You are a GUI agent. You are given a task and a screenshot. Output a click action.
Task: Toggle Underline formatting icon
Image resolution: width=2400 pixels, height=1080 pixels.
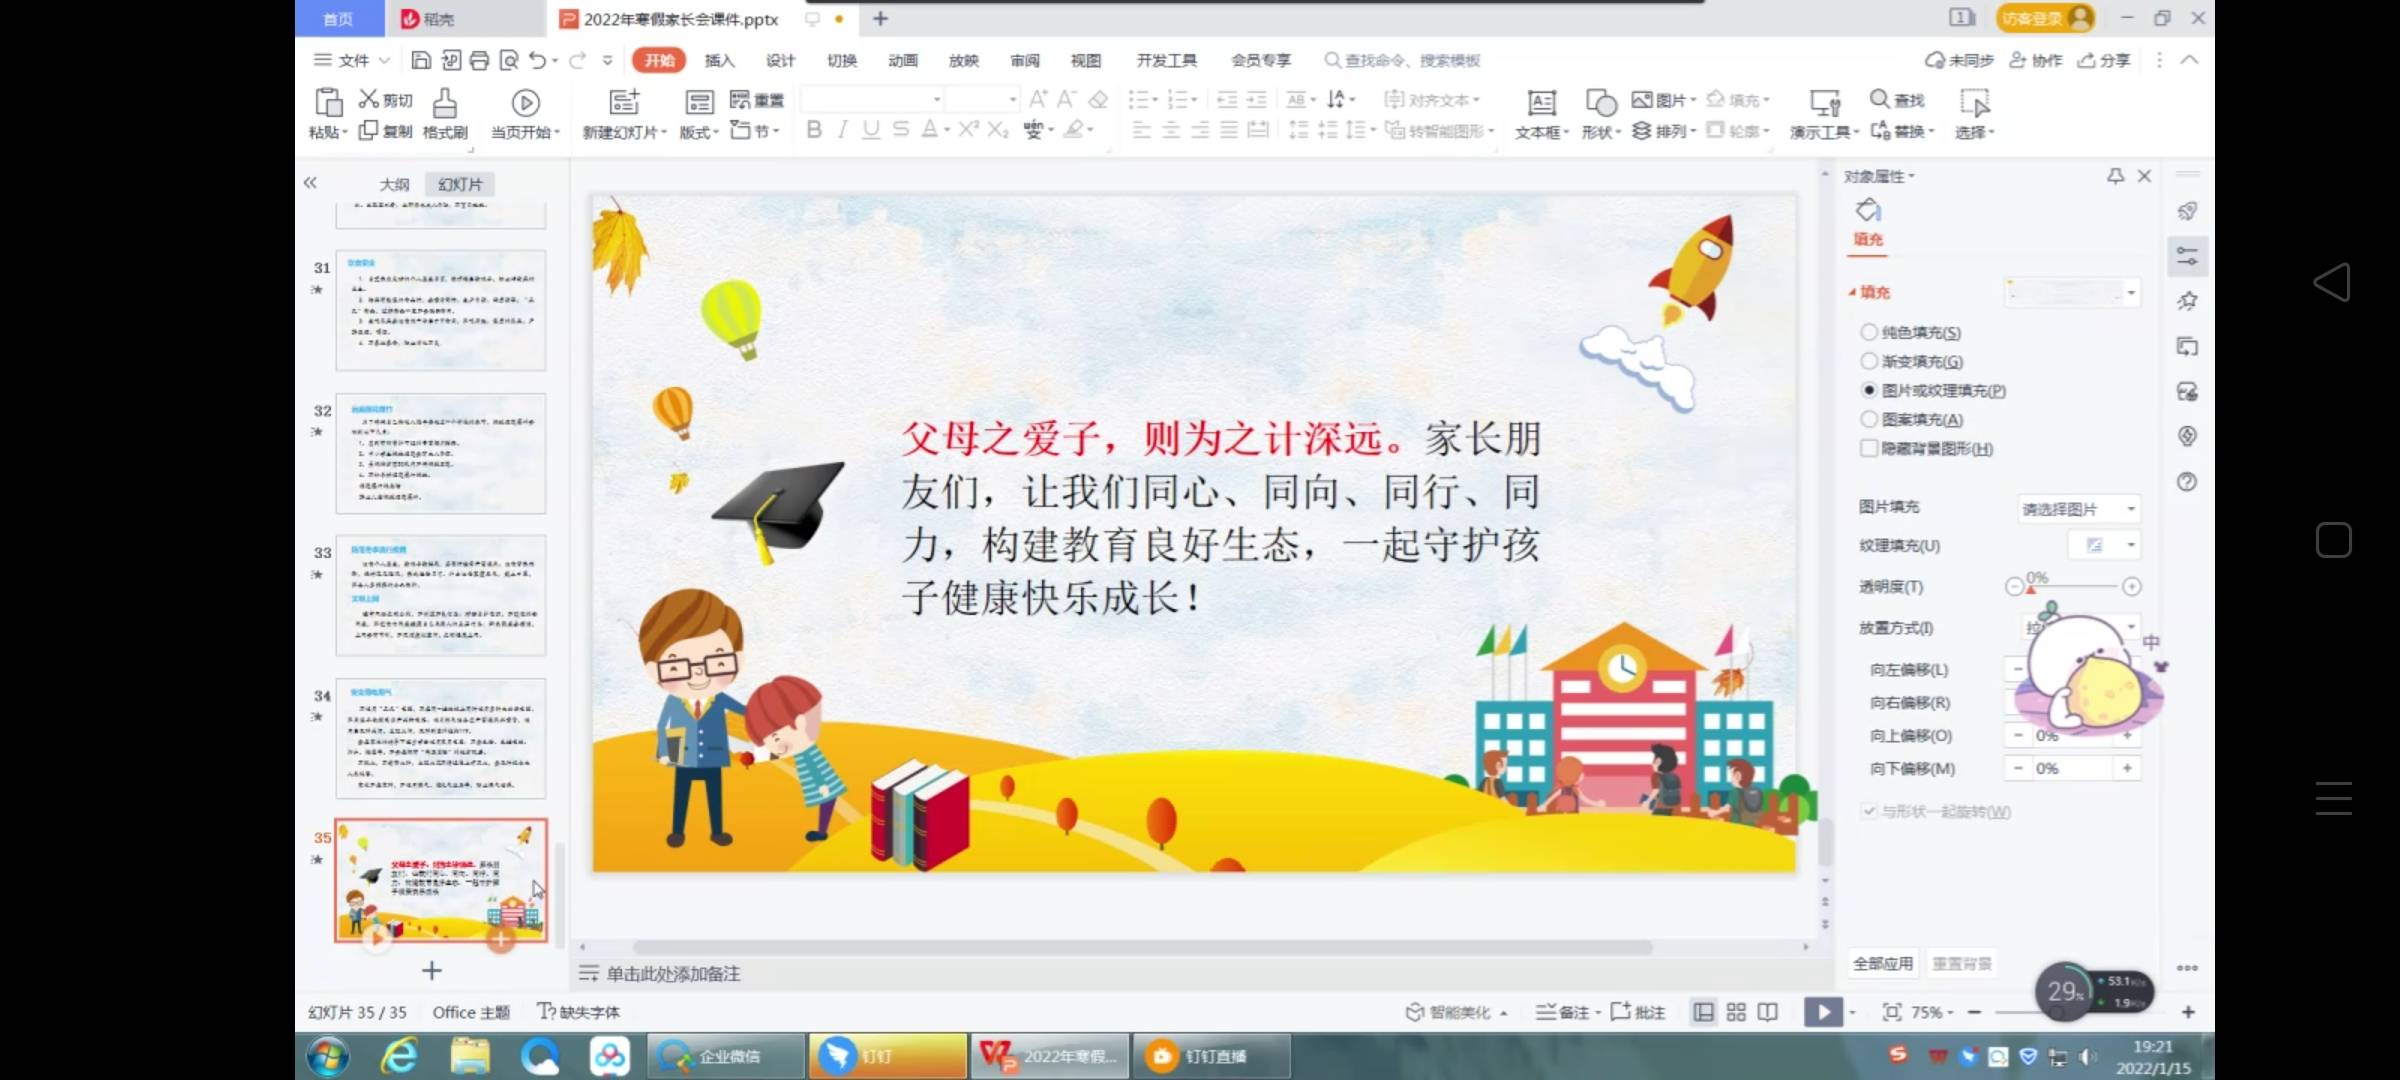coord(871,129)
